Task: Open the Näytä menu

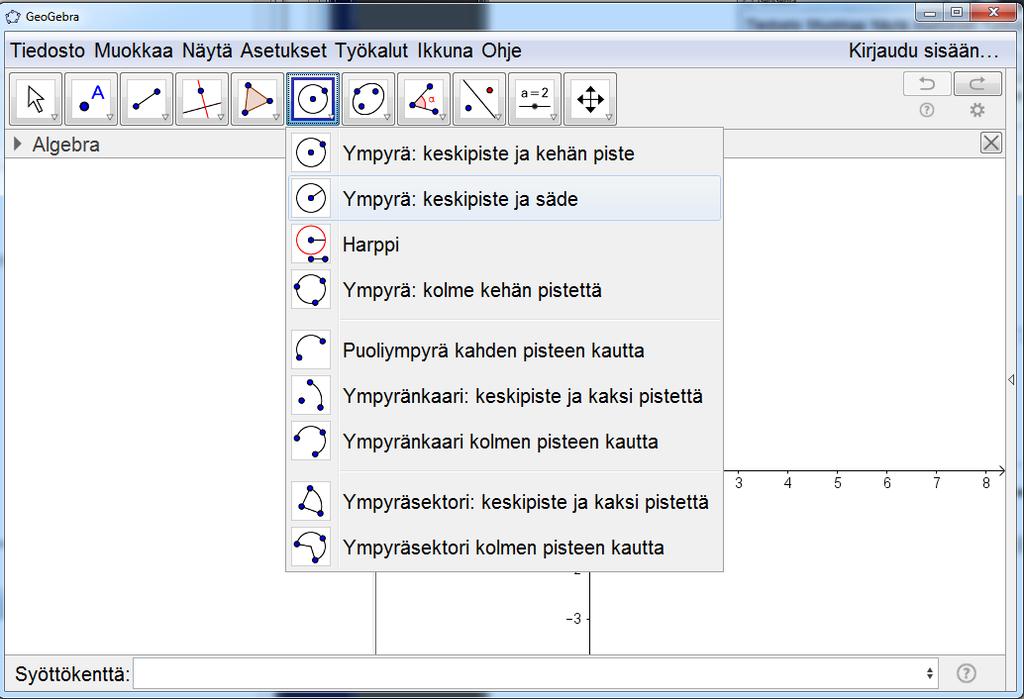Action: 207,50
